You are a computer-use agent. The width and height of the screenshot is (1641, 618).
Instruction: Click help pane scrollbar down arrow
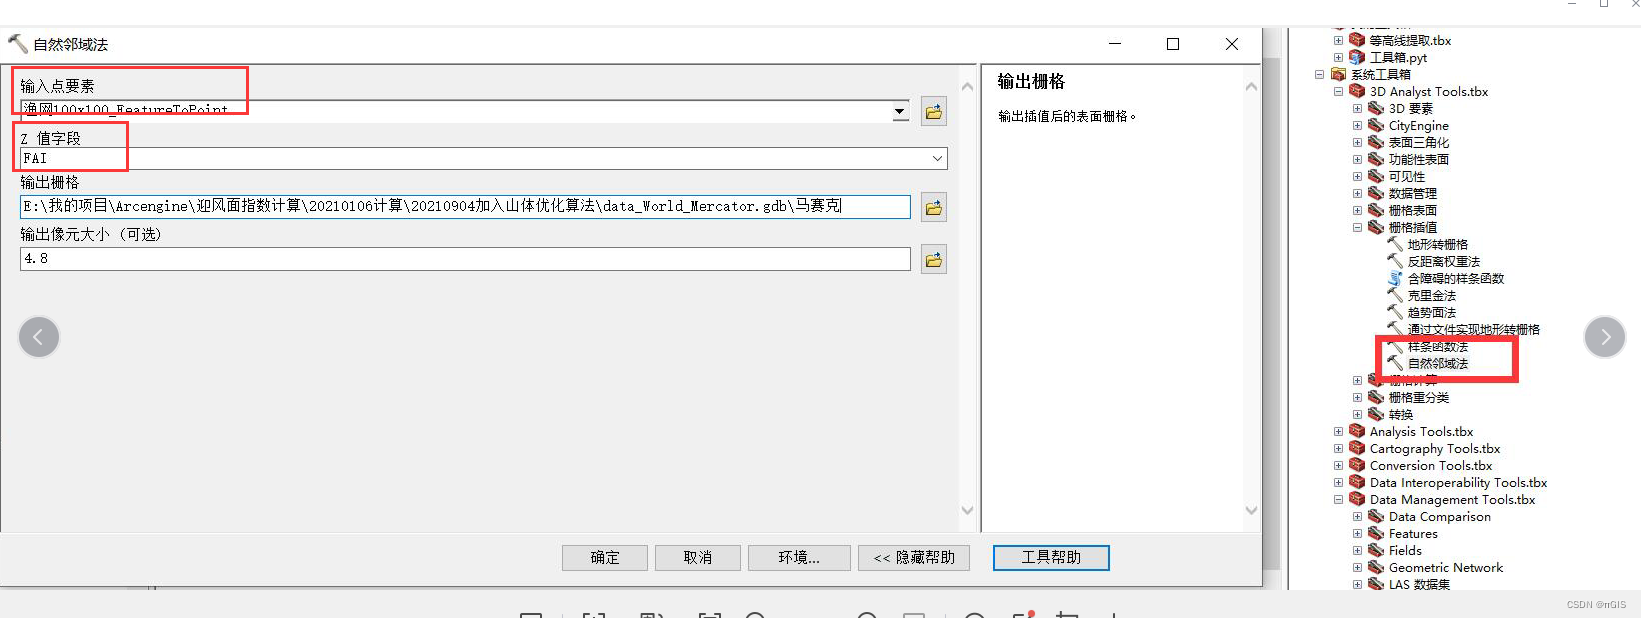click(1251, 511)
